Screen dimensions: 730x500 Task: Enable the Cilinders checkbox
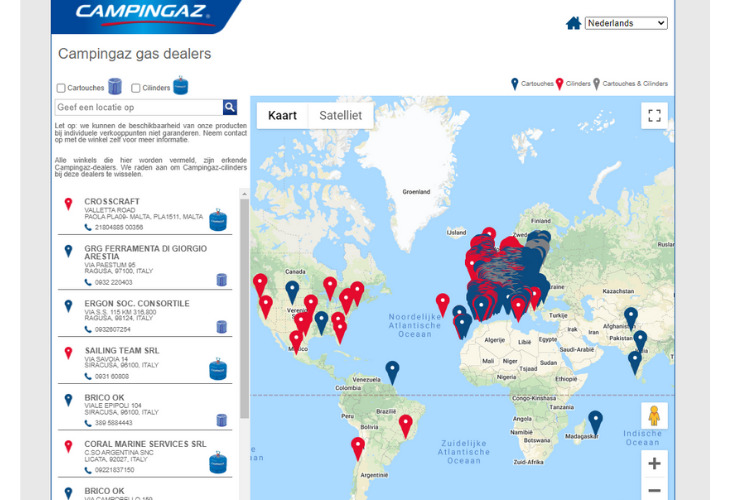[x=136, y=88]
